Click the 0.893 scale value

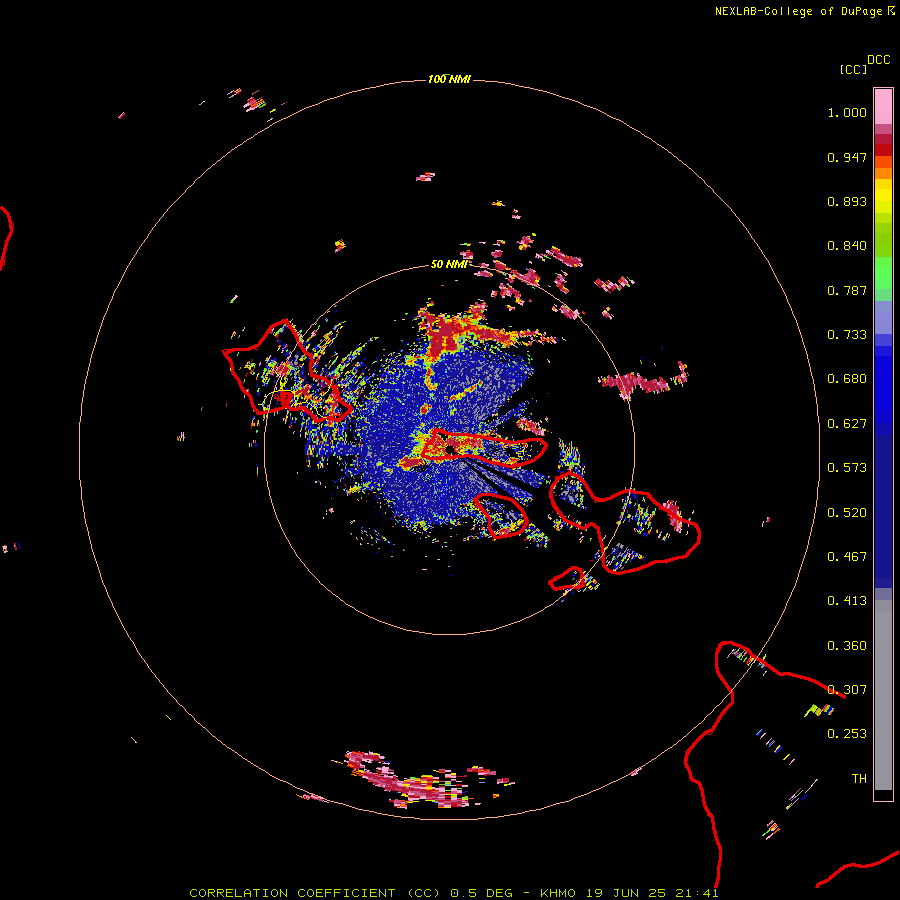[847, 201]
